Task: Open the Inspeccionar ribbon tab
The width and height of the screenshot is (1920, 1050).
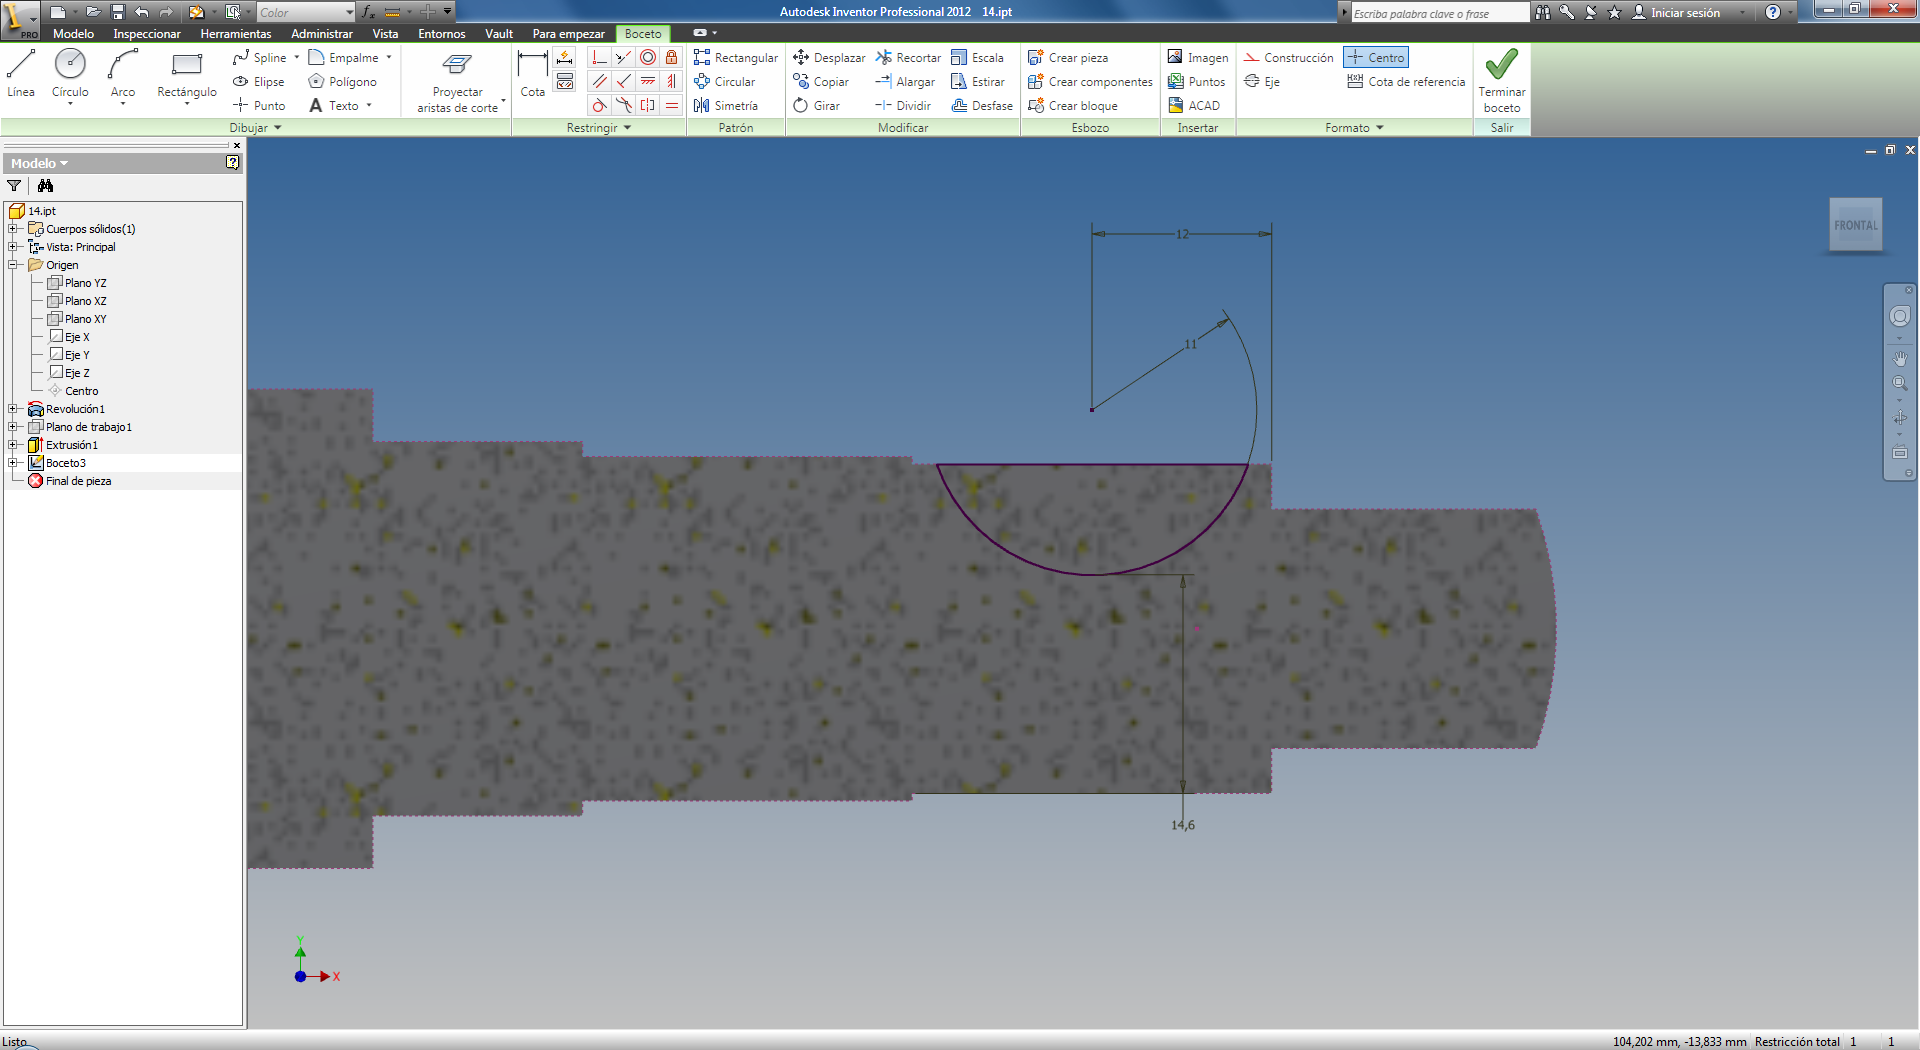Action: pos(147,34)
